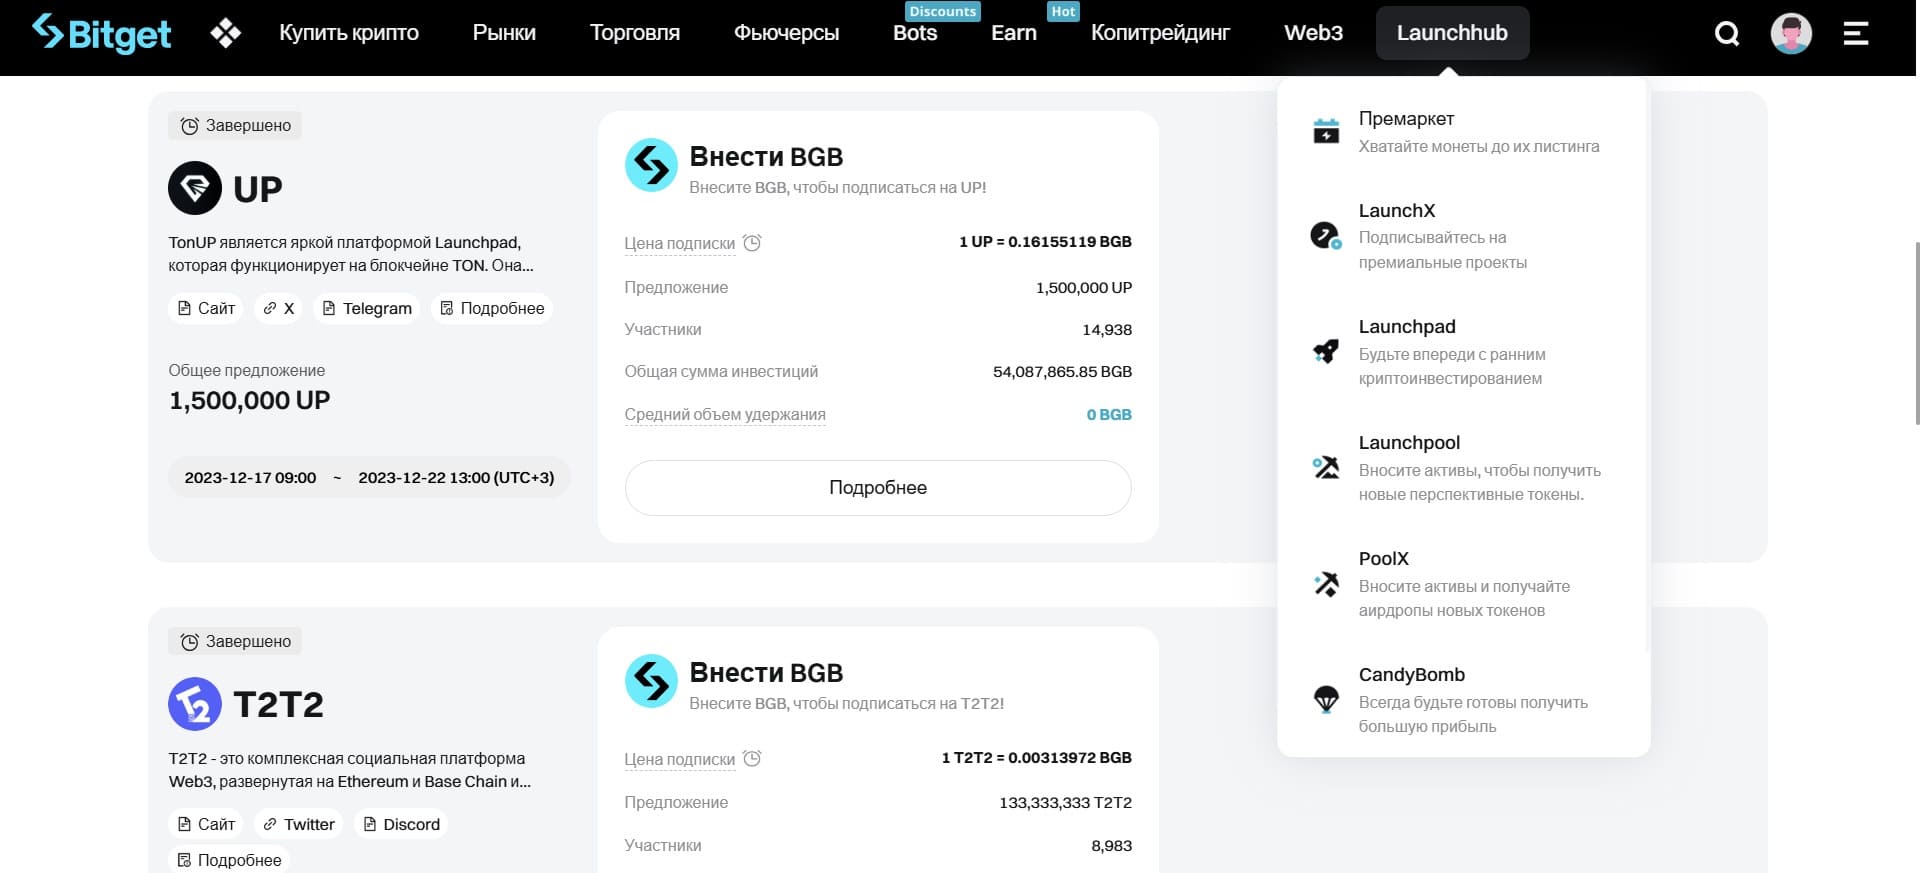Screen dimensions: 1920x873
Task: Click the CandyBomb parachute icon
Action: (1326, 699)
